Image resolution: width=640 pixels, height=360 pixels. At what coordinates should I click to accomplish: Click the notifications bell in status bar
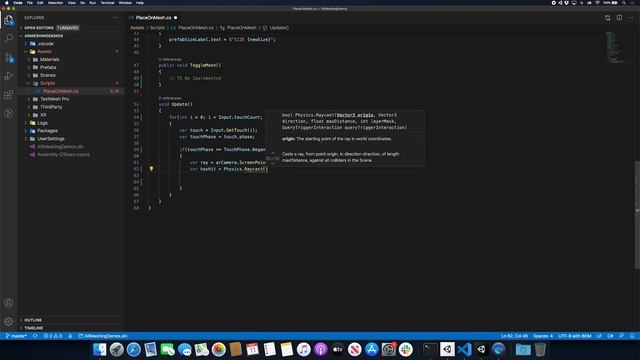click(632, 336)
